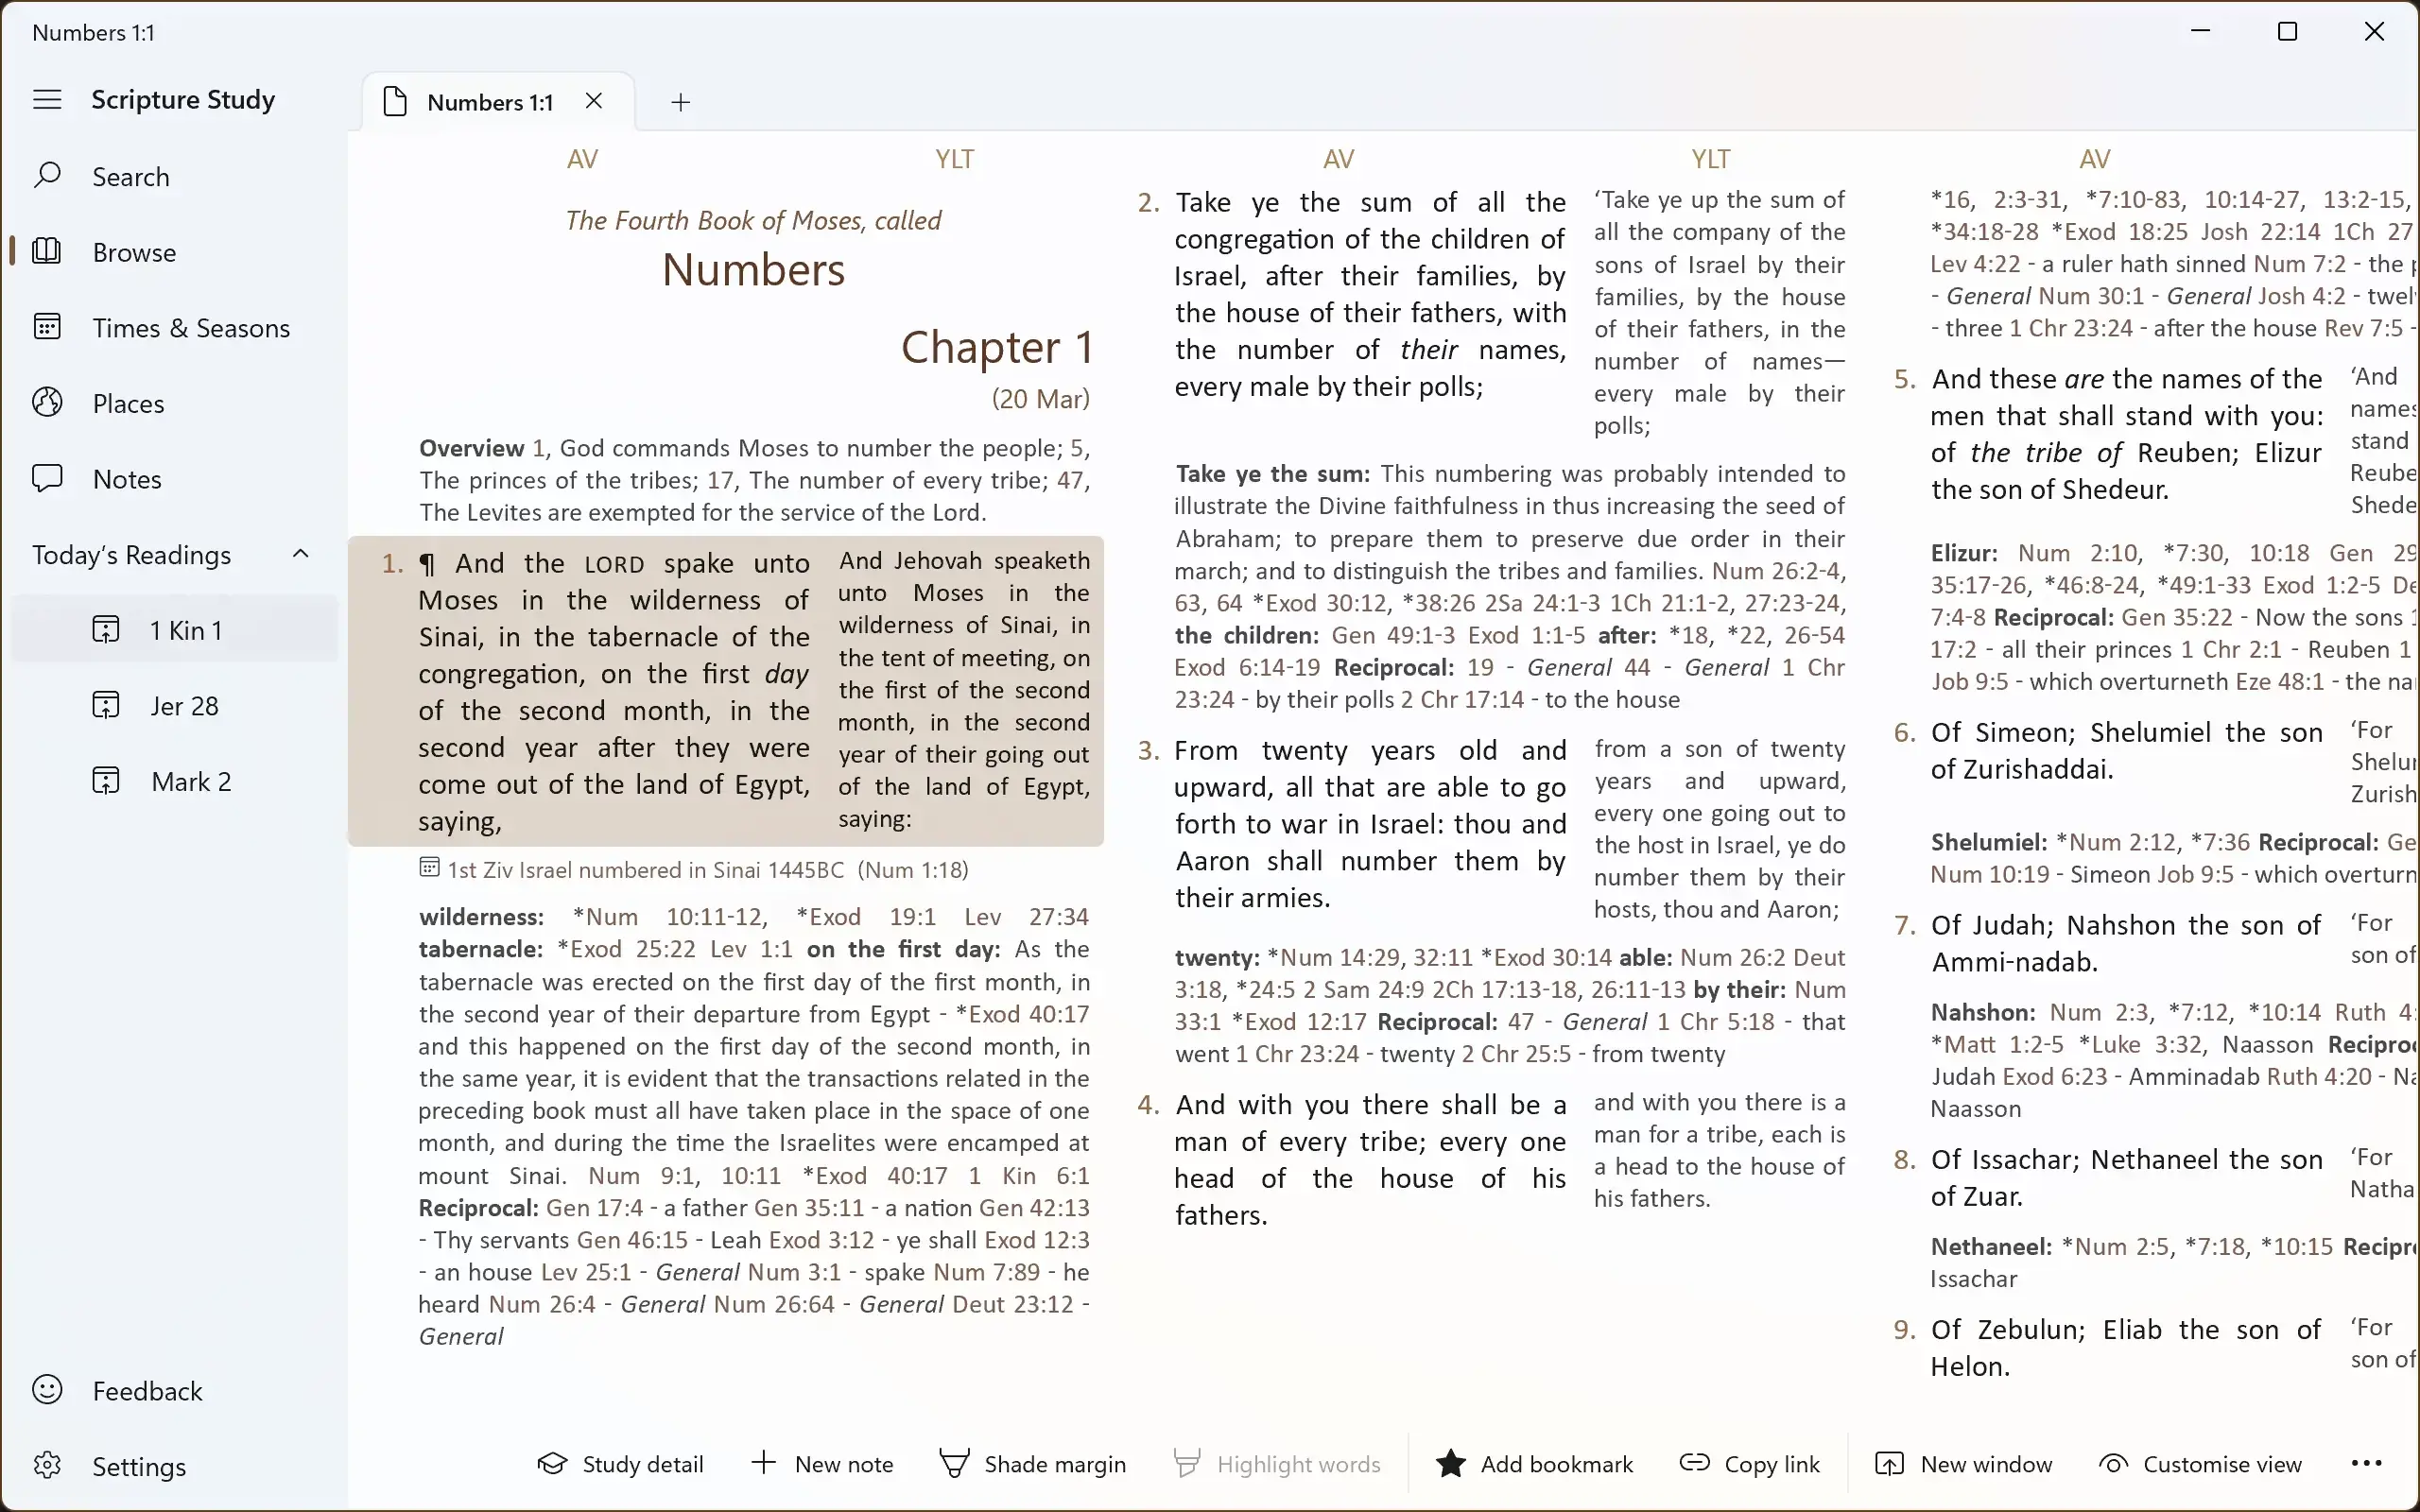
Task: Open more options with the ellipsis
Action: point(2368,1463)
